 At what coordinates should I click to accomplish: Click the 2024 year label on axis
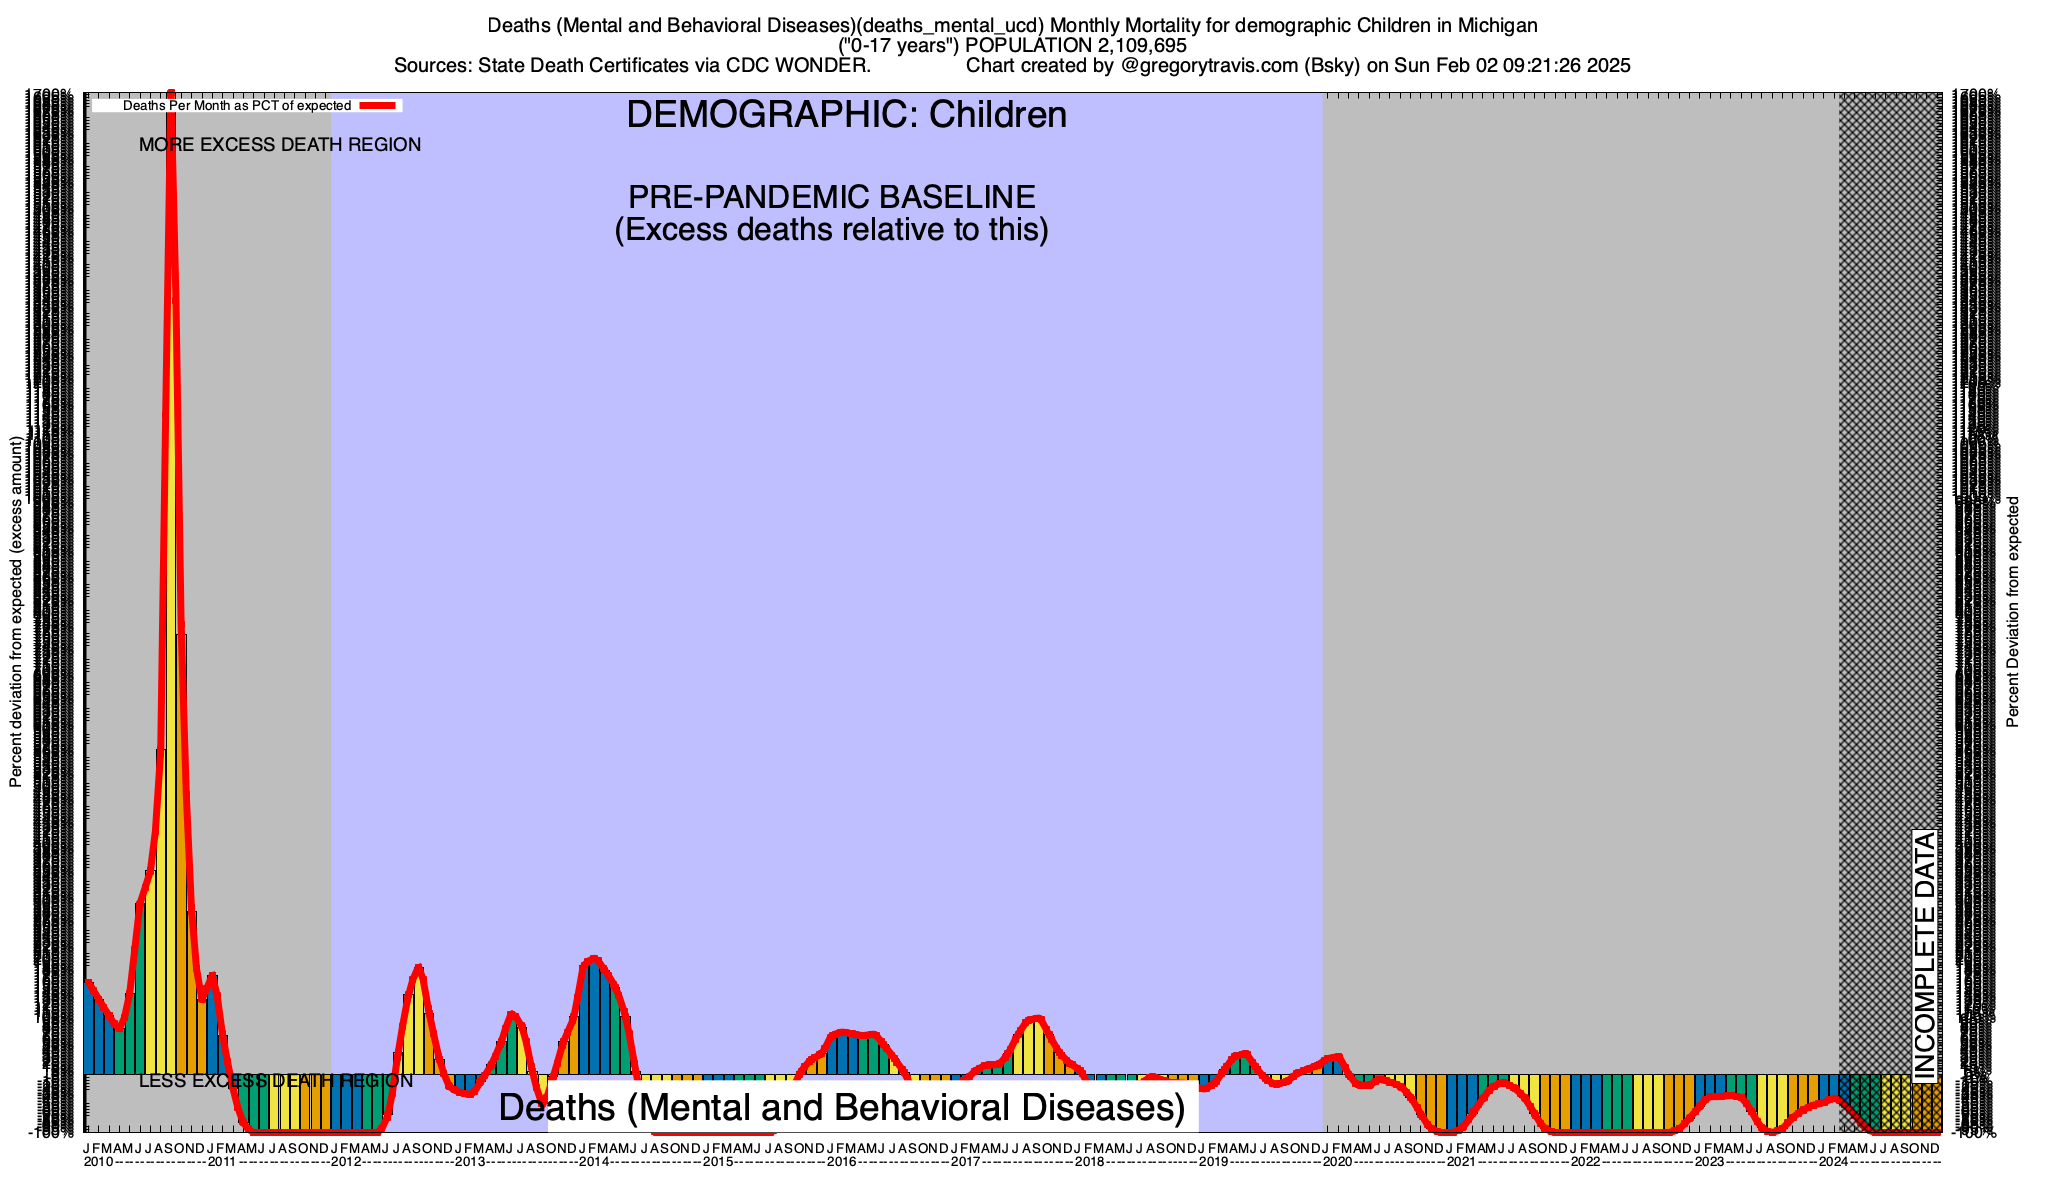pyautogui.click(x=1833, y=1162)
